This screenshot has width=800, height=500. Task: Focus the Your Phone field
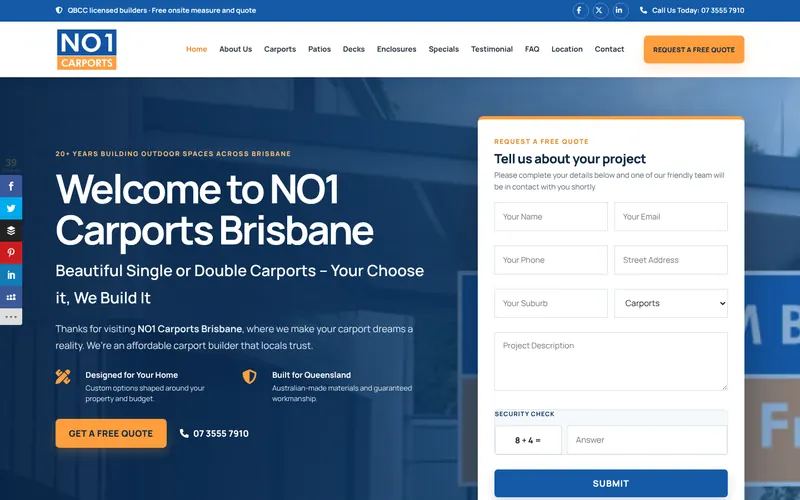[551, 260]
